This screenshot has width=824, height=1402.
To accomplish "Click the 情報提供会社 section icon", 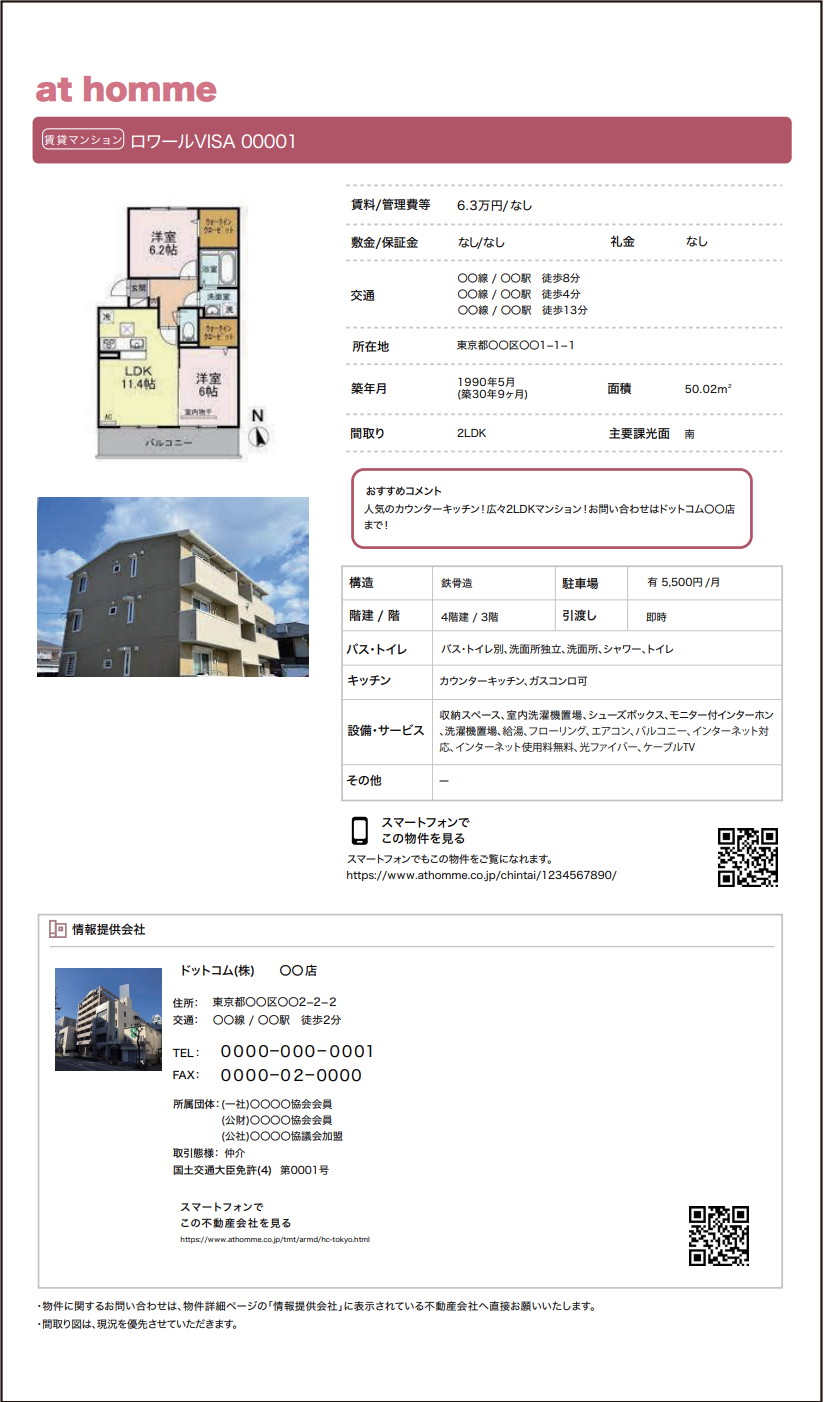I will pyautogui.click(x=58, y=930).
